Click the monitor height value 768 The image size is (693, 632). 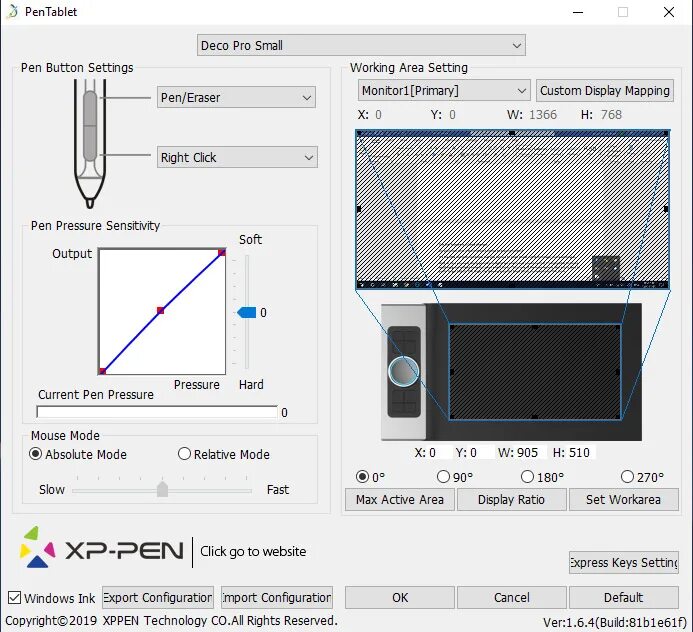[x=611, y=114]
